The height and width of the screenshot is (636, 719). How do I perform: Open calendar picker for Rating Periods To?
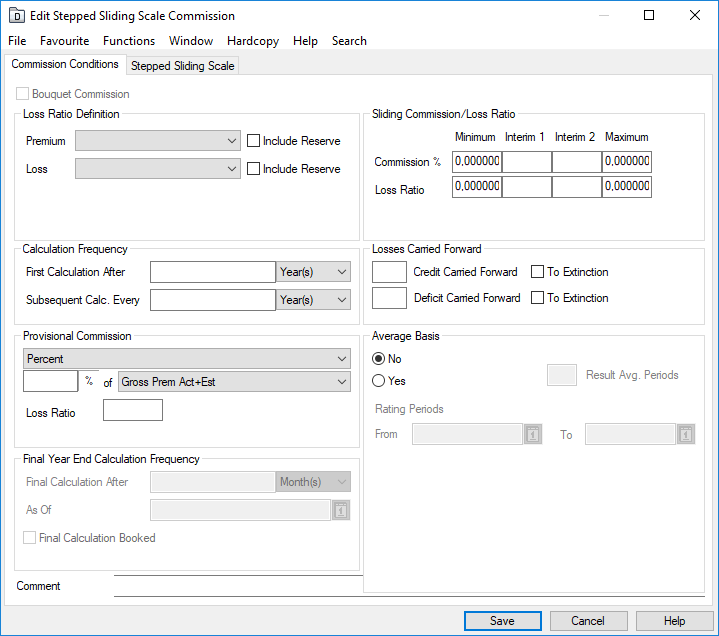point(685,435)
